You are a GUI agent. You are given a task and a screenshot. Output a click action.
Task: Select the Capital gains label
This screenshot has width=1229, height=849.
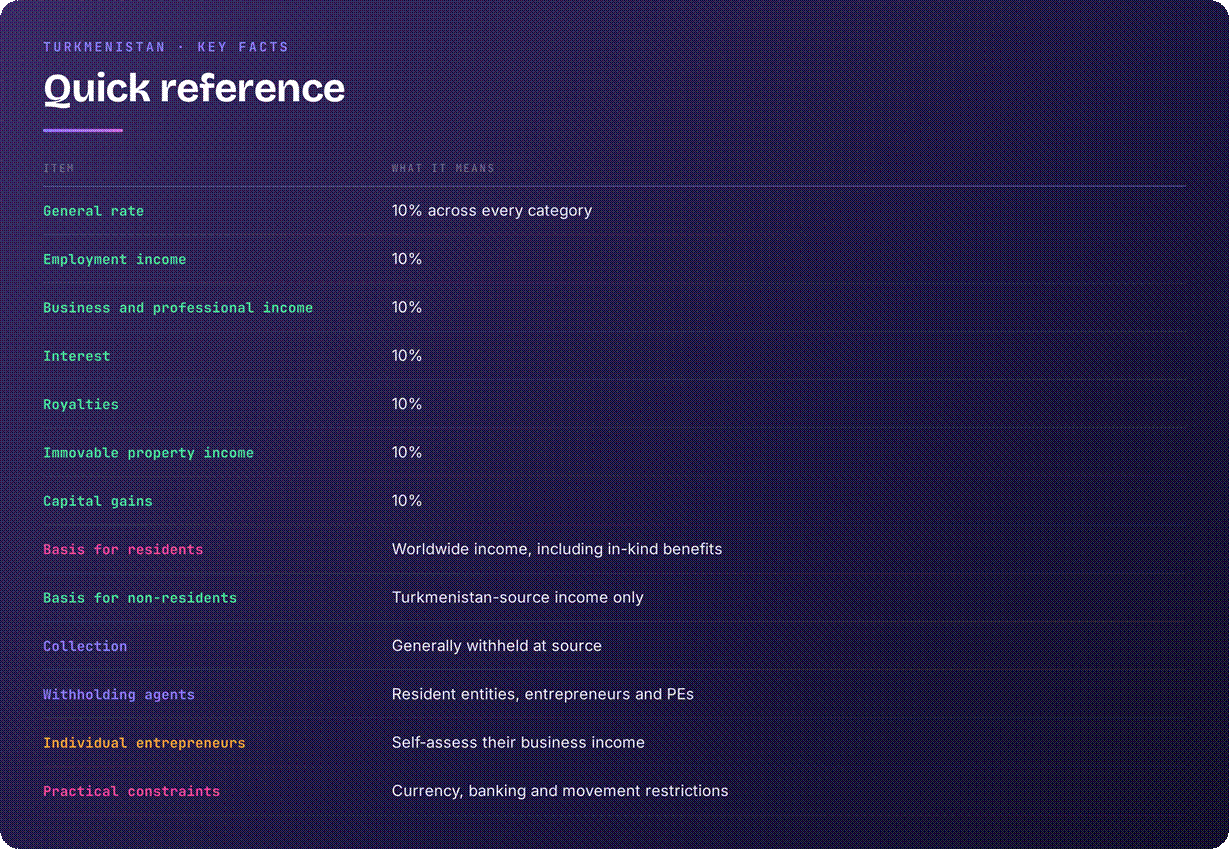(97, 501)
